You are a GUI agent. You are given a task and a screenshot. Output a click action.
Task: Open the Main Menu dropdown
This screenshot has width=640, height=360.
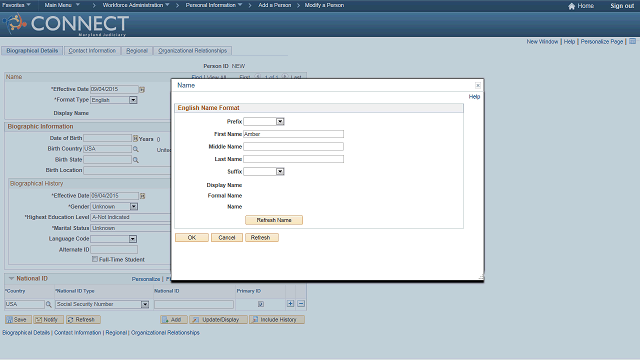(x=62, y=5)
